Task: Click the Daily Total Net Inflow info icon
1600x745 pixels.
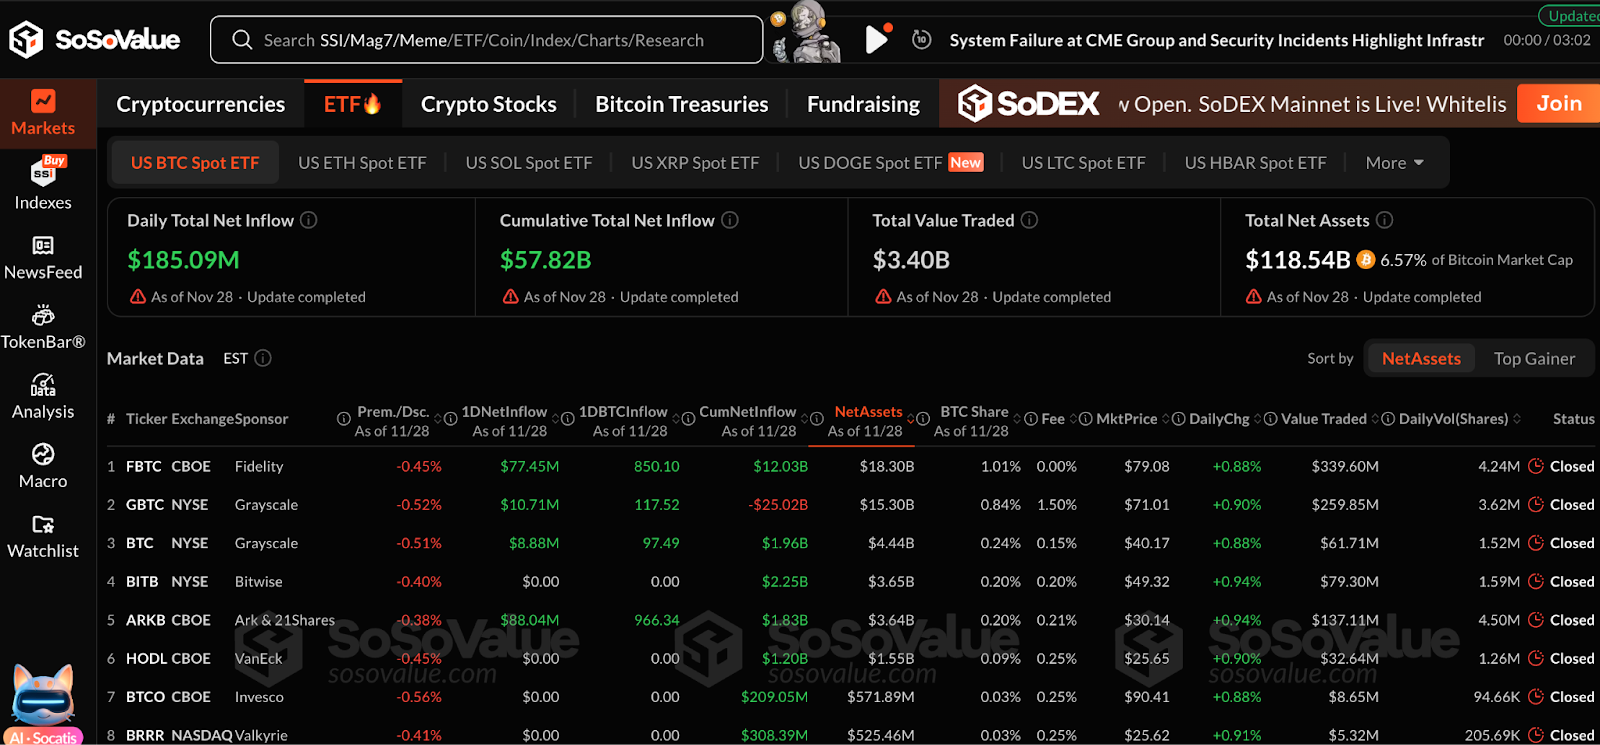Action: pyautogui.click(x=309, y=220)
